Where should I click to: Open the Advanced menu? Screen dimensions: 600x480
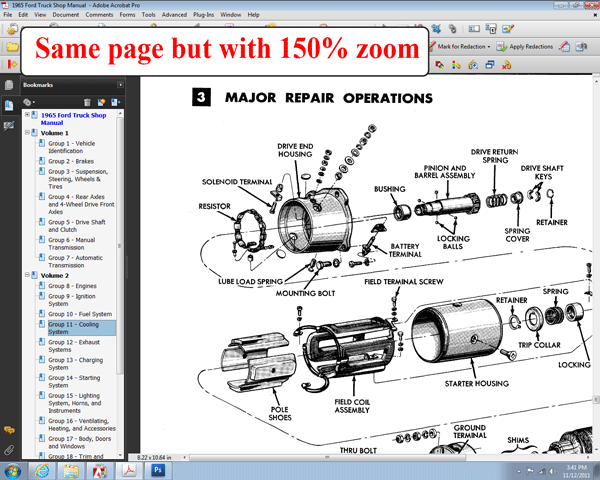pos(174,15)
